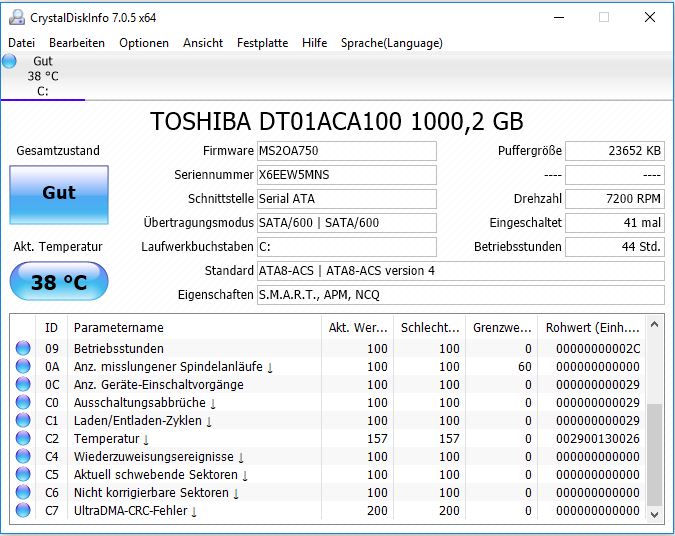Viewport: 675px width, 536px height.
Task: Click the Schlecht... column header
Action: tap(430, 328)
